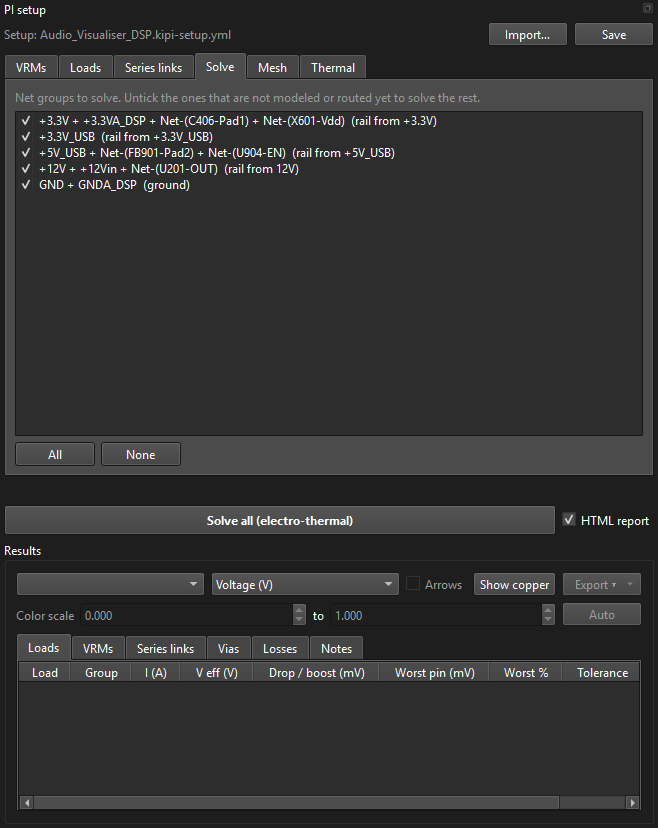Untick the +3.3V_USB net group checkbox
Screen dimensions: 658x828
(x=26, y=137)
